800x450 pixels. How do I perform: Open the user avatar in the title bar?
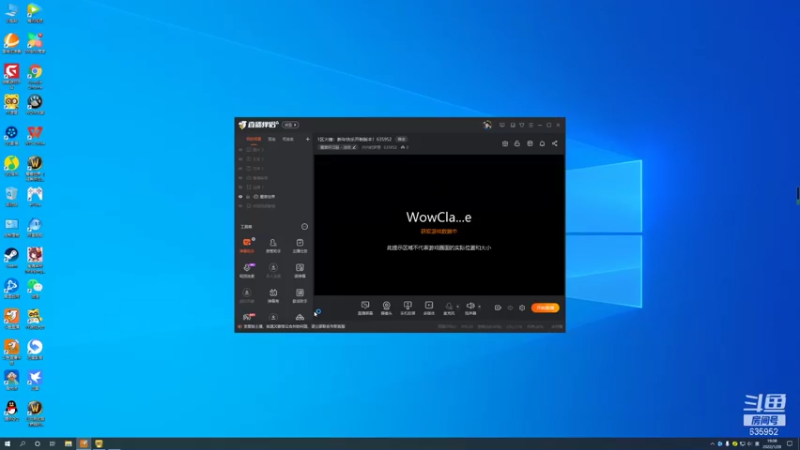click(x=487, y=125)
